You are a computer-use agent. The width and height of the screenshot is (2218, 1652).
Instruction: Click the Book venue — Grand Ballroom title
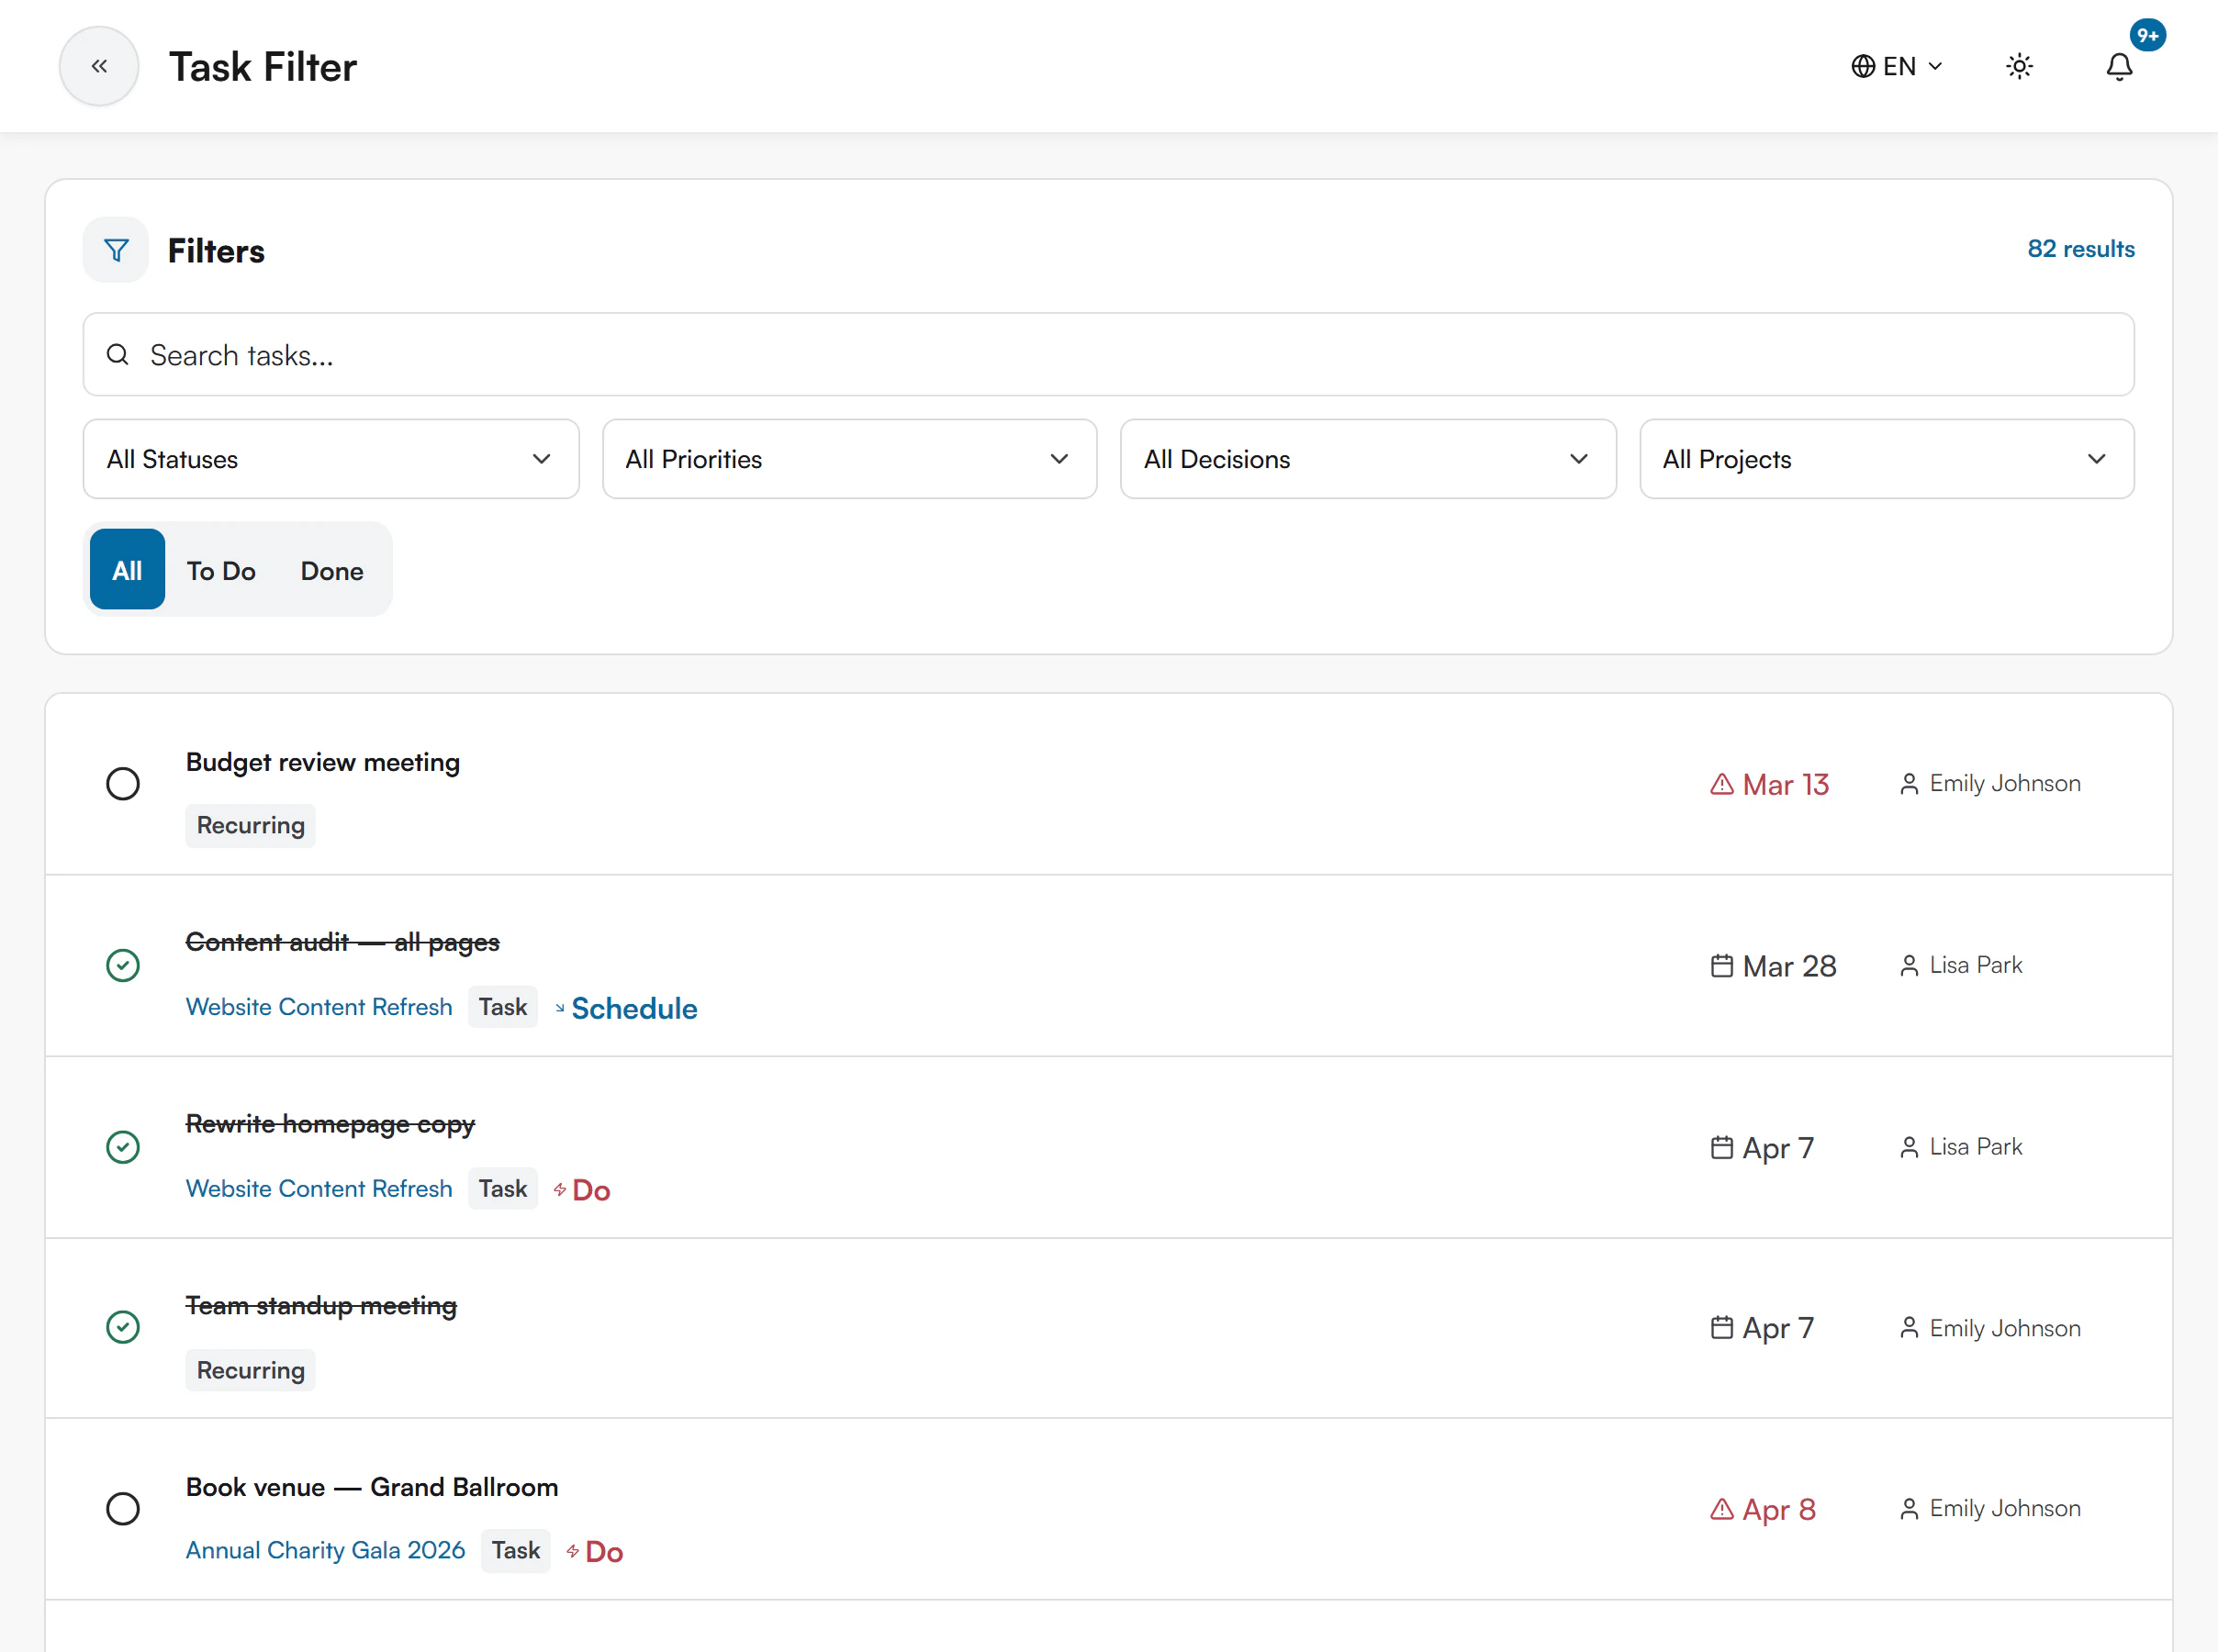[372, 1487]
